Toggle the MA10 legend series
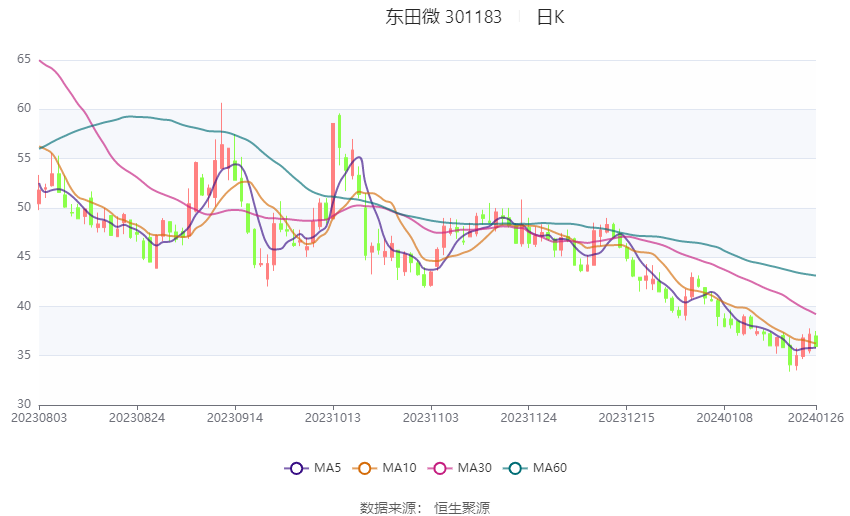The image size is (850, 516). (384, 468)
